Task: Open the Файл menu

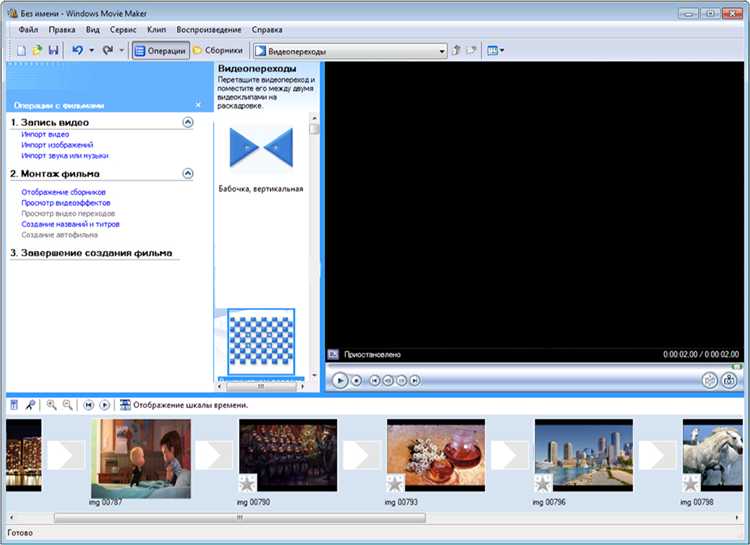Action: point(28,30)
